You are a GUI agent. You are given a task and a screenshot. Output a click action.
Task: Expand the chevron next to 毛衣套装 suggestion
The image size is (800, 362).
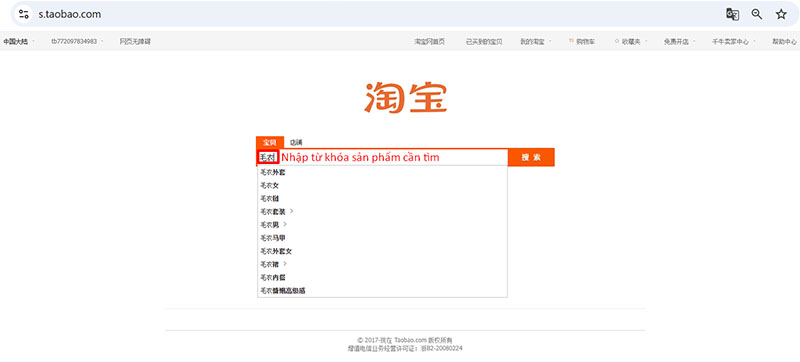(x=292, y=211)
